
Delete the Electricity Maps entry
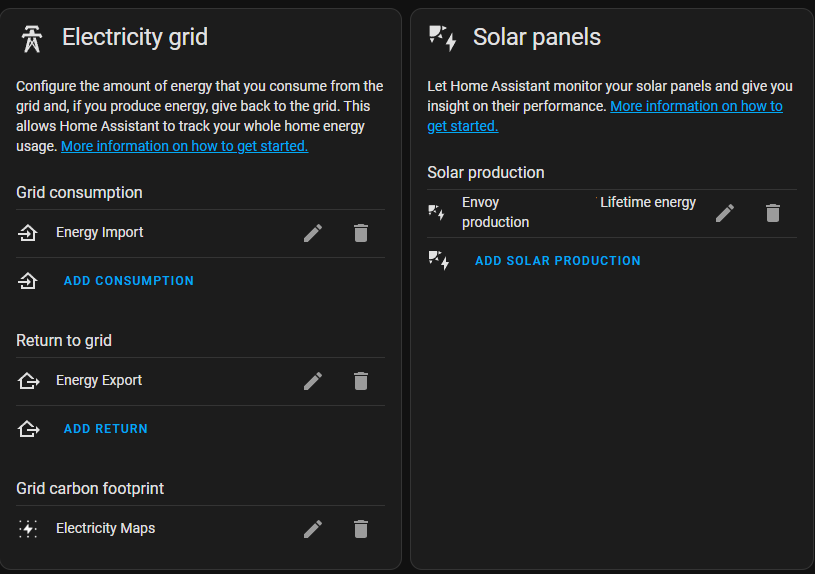361,529
